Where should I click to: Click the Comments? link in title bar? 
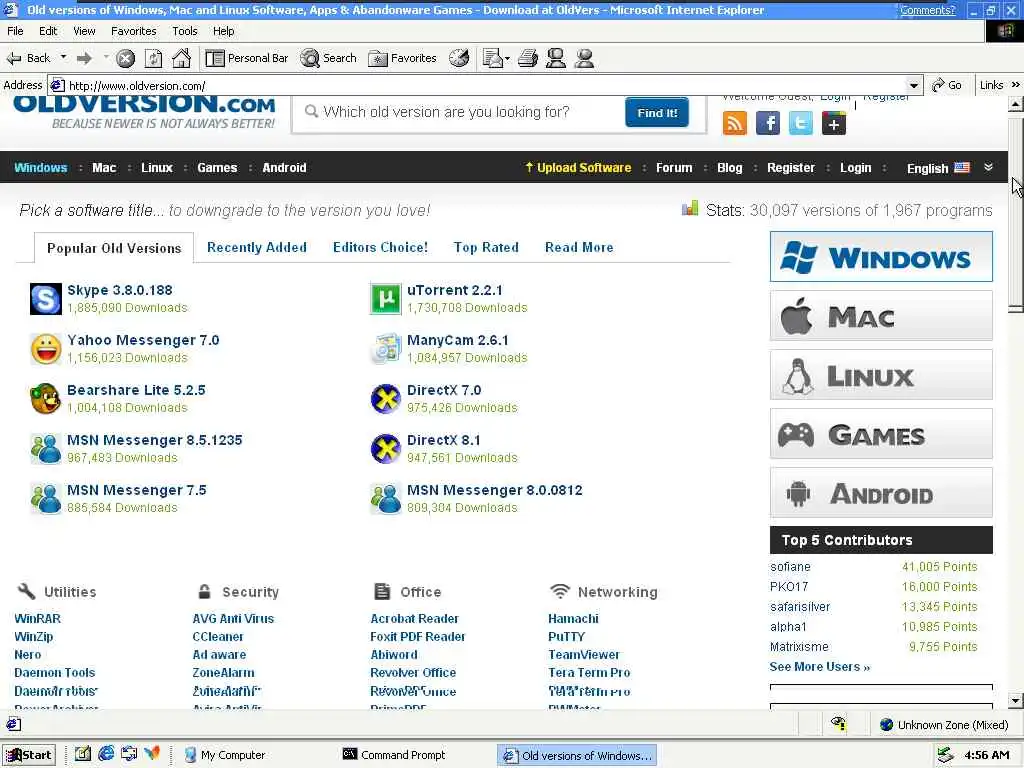[x=927, y=10]
